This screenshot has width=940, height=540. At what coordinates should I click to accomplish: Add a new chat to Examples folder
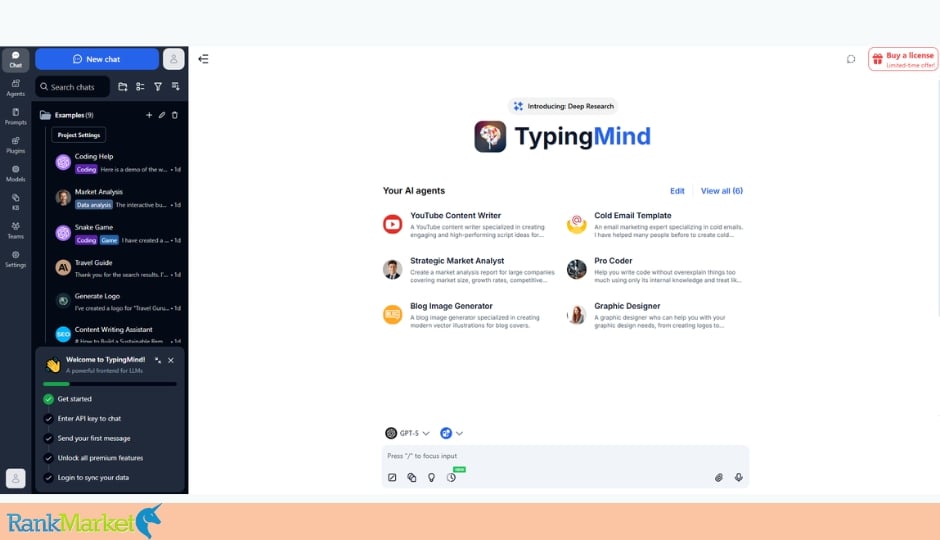[149, 115]
